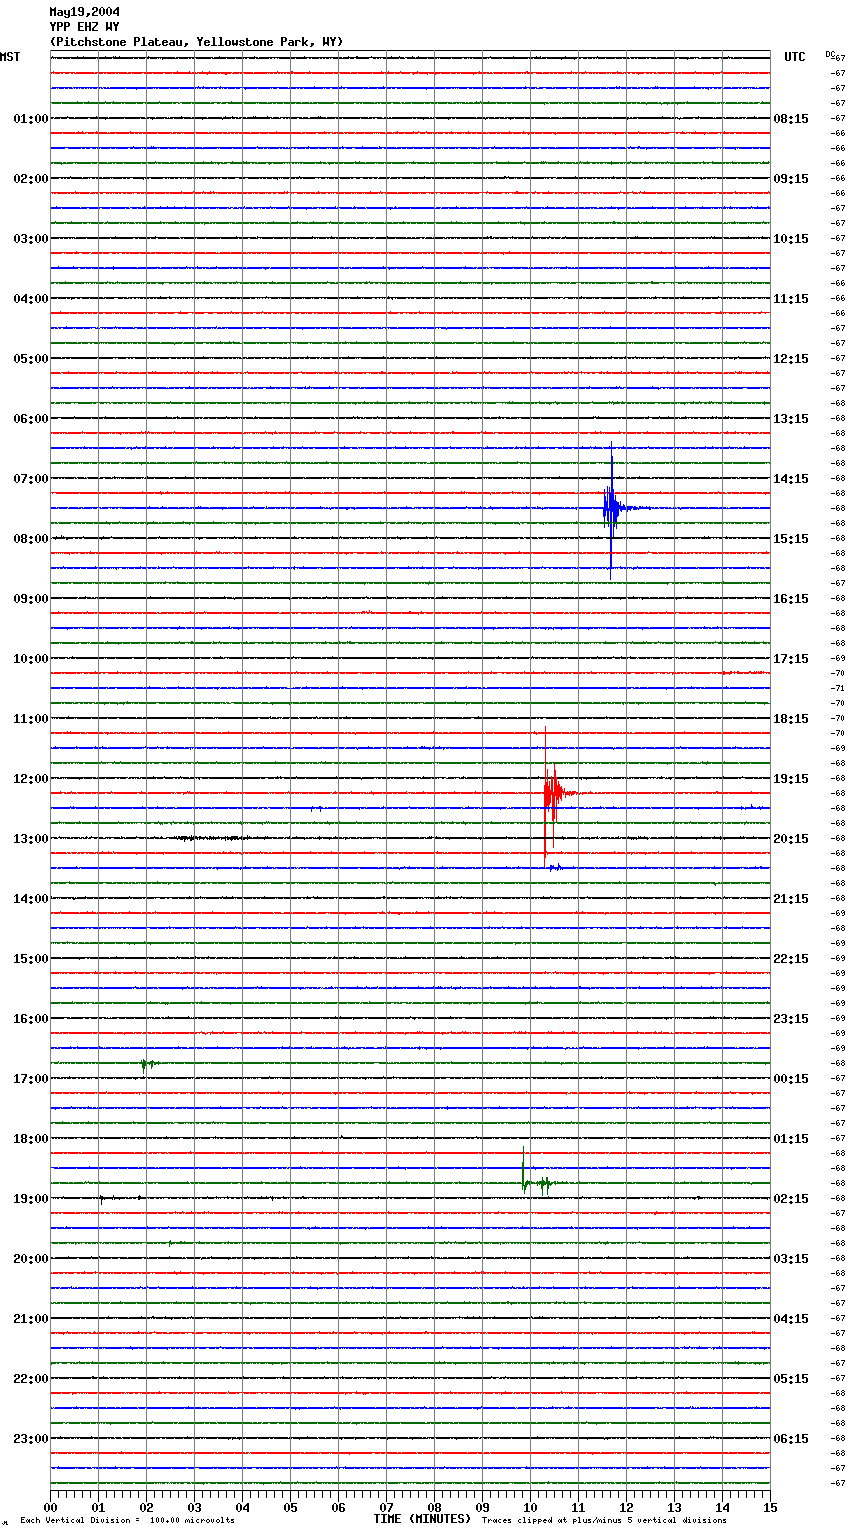Select the 08:15 UTC time label

pyautogui.click(x=791, y=119)
